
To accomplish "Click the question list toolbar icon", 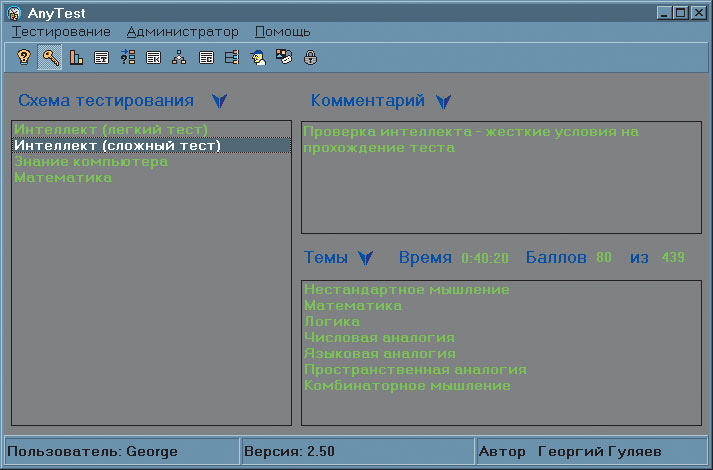I will tap(128, 58).
